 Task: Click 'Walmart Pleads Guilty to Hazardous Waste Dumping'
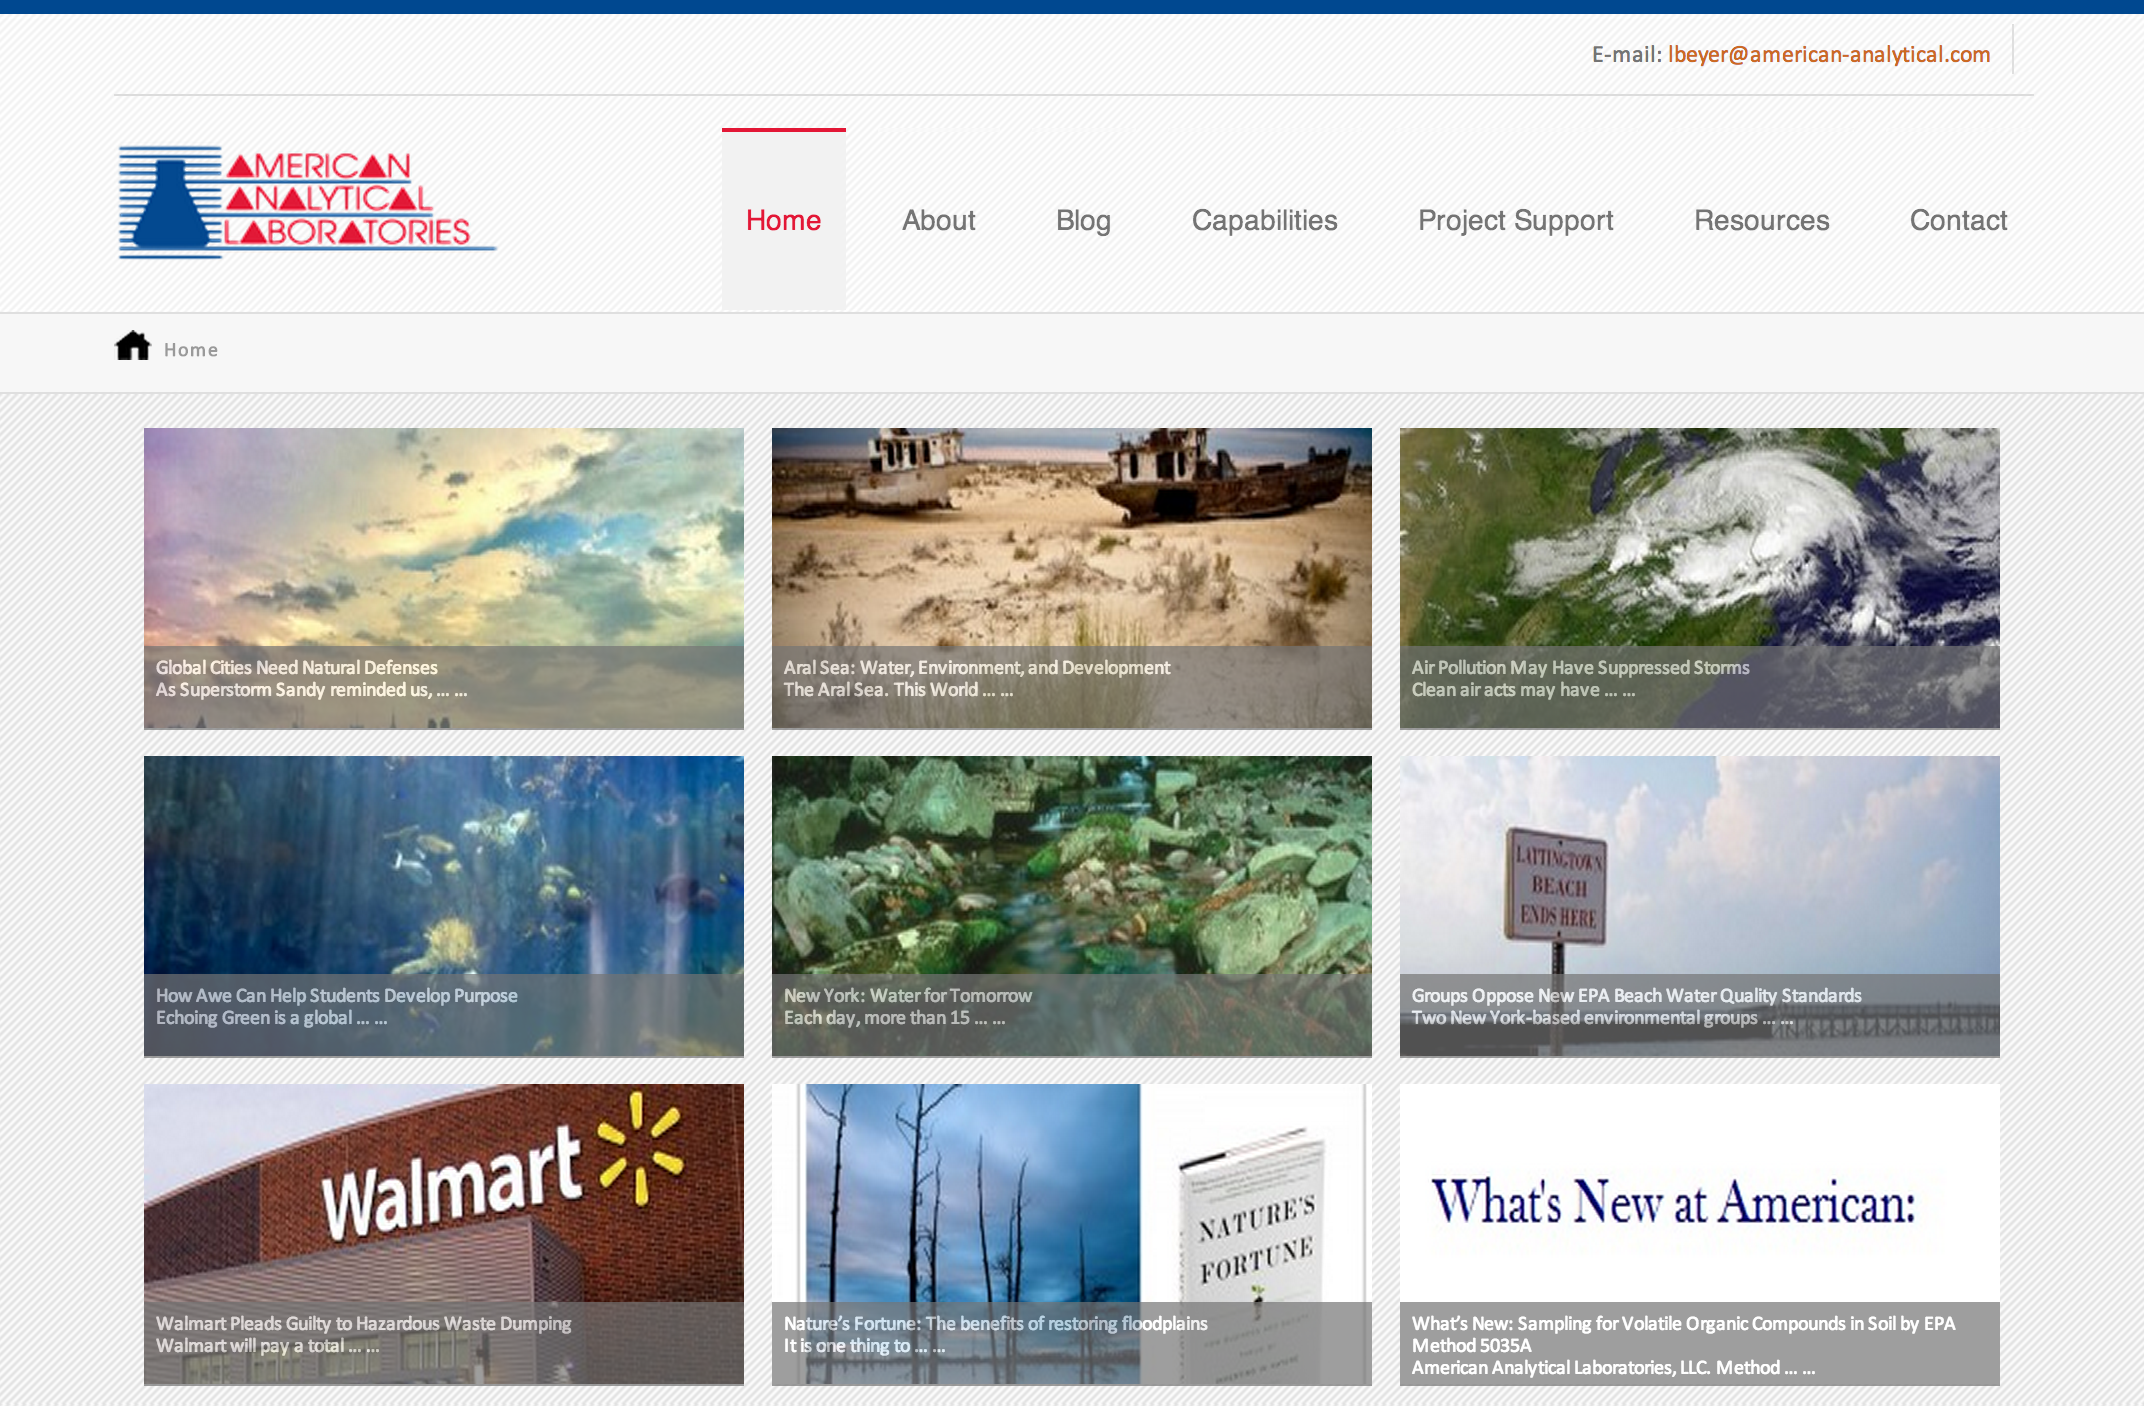pos(364,1323)
